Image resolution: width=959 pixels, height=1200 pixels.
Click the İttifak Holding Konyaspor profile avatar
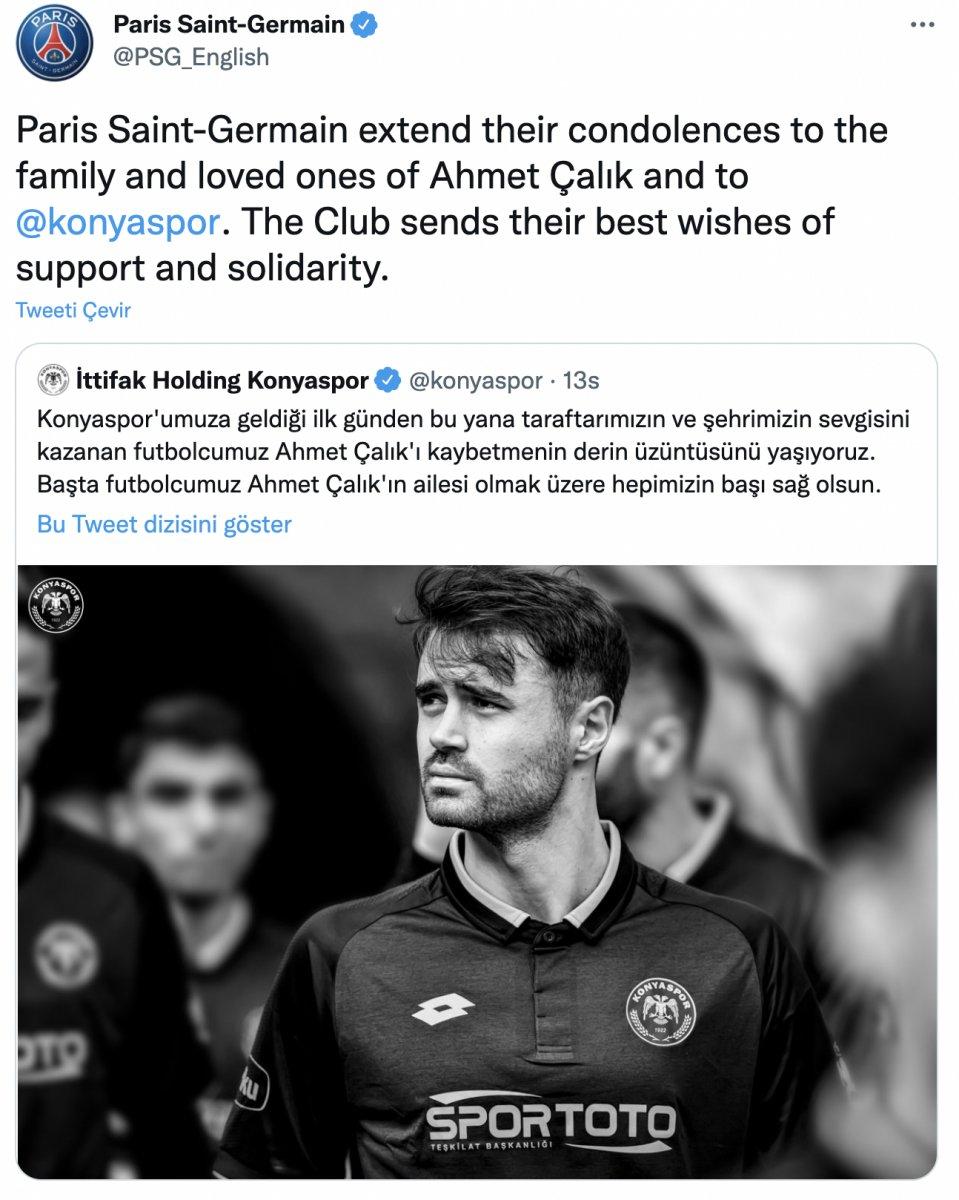point(55,377)
